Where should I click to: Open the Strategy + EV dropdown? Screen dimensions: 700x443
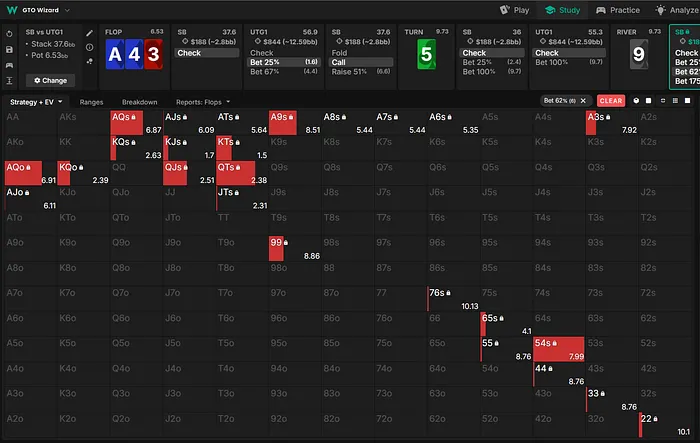coord(36,102)
